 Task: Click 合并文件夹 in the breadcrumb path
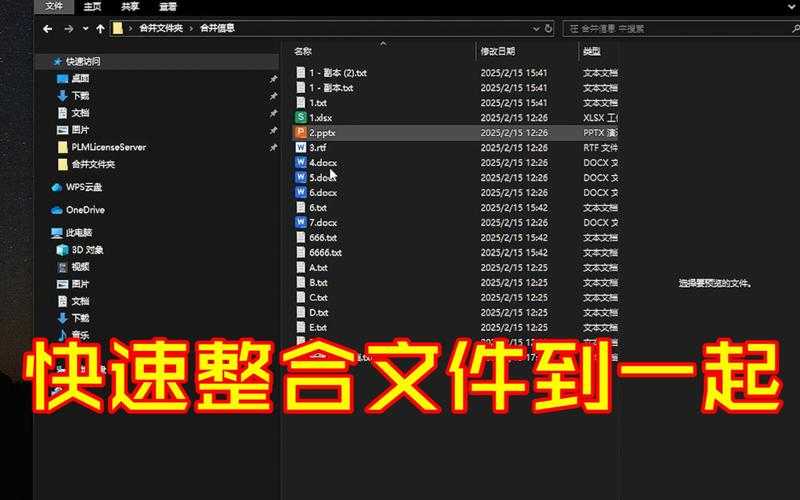coord(162,28)
